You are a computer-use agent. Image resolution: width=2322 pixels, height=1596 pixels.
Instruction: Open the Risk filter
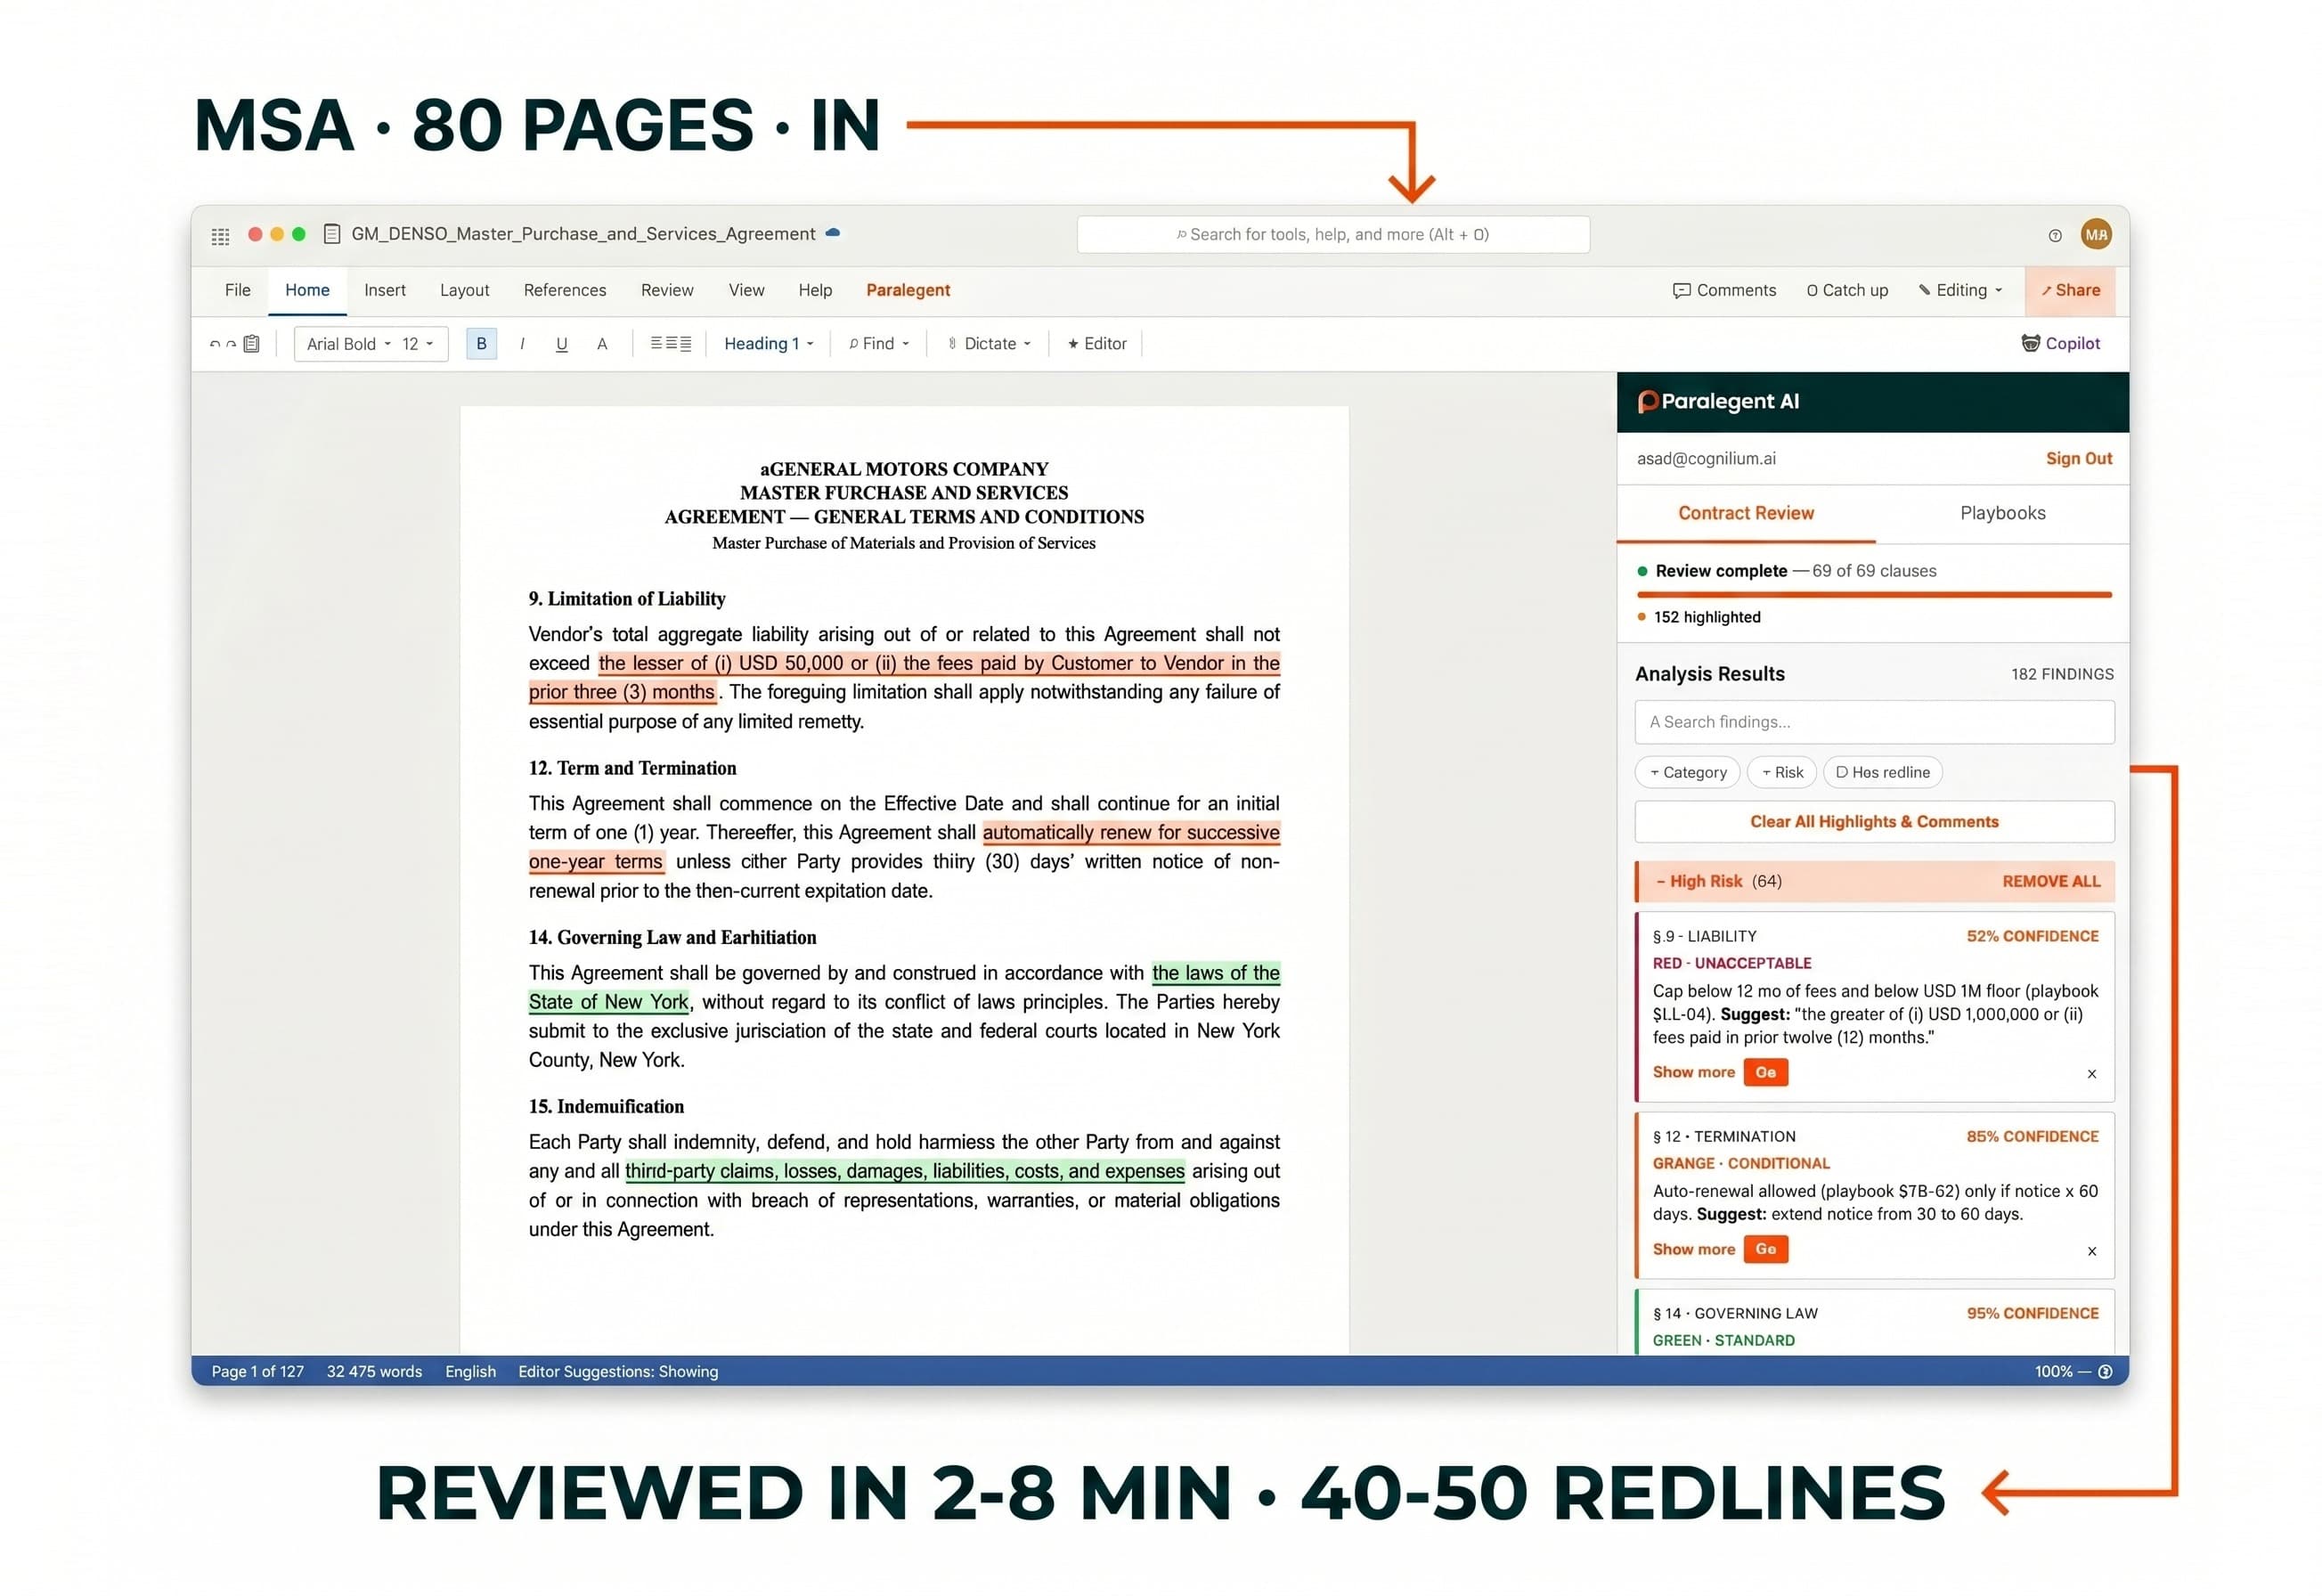pyautogui.click(x=1782, y=772)
